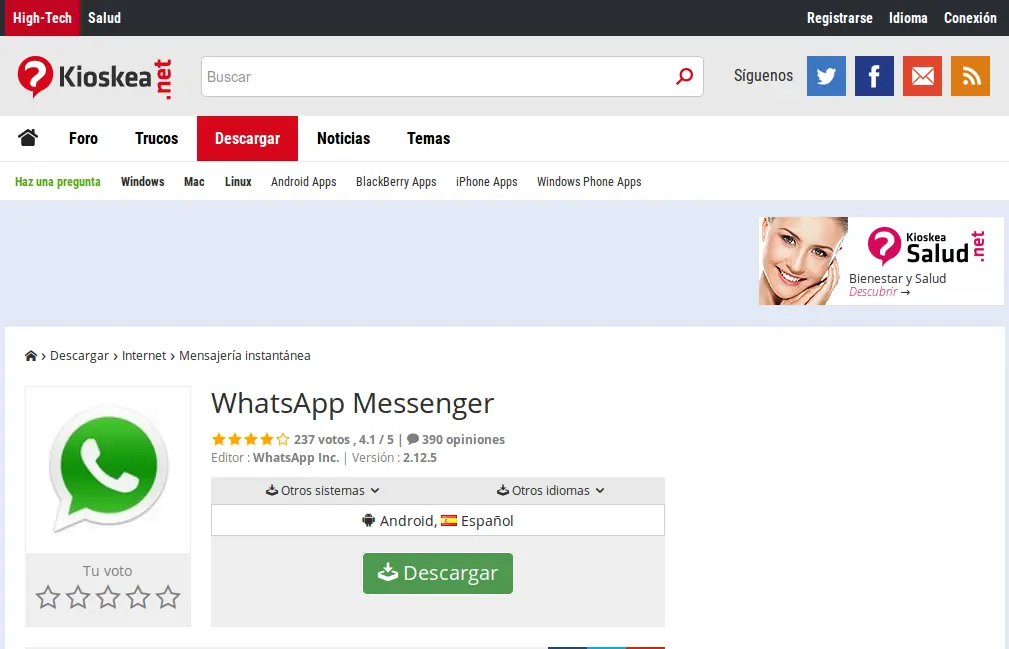Open the Noticias menu item

pos(344,138)
